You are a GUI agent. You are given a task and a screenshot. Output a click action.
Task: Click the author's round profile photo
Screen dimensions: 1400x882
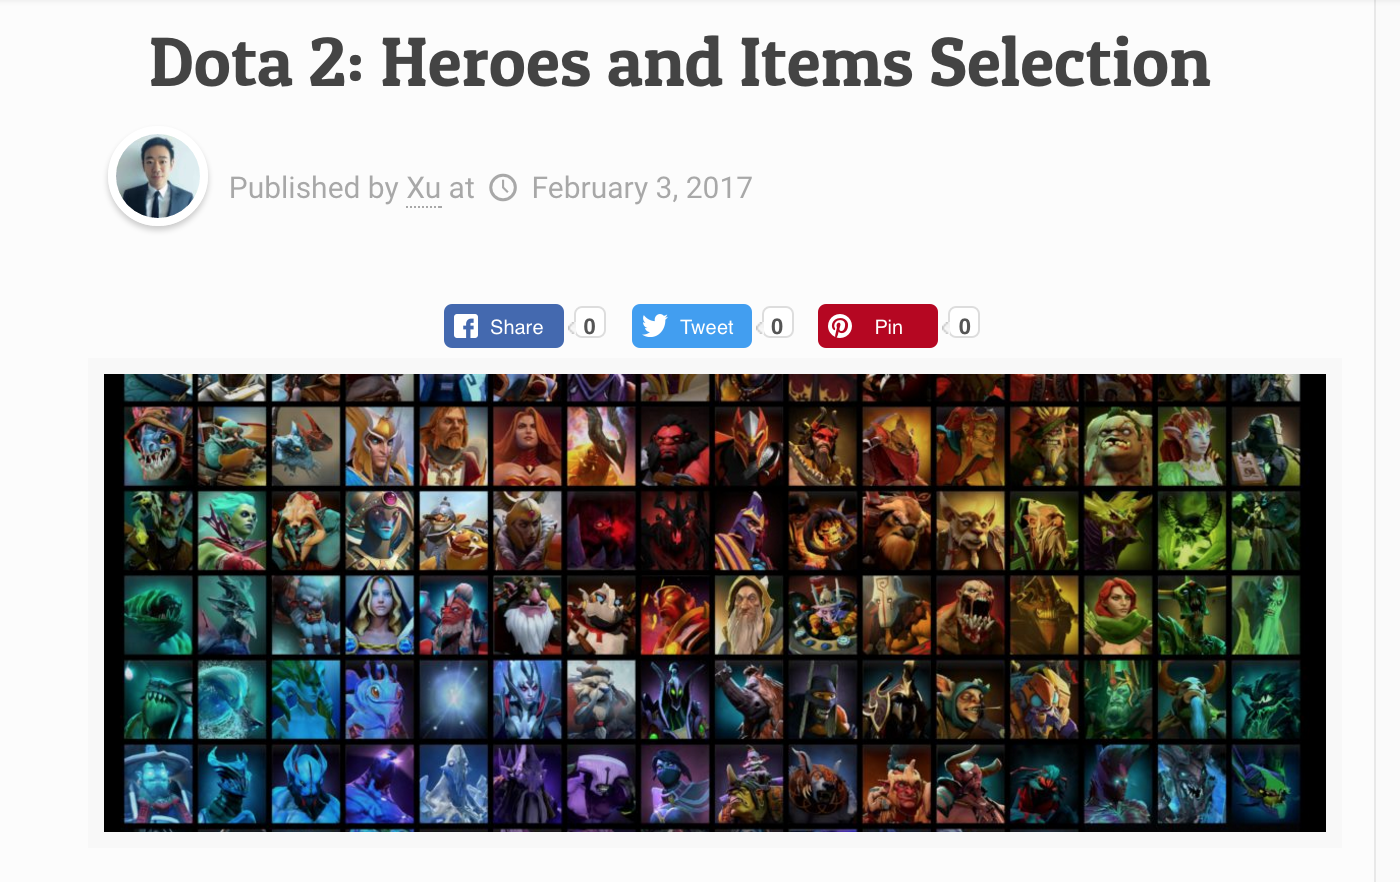pos(158,176)
